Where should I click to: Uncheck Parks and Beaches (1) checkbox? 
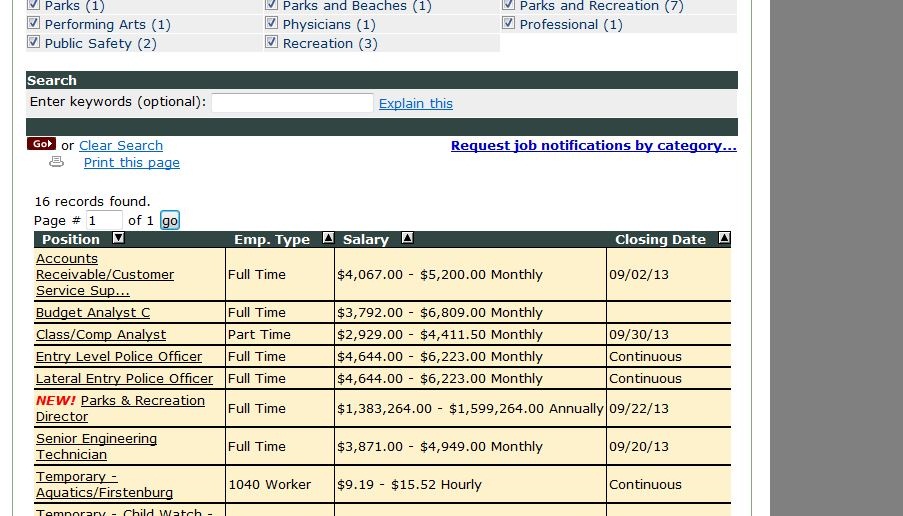click(x=271, y=5)
